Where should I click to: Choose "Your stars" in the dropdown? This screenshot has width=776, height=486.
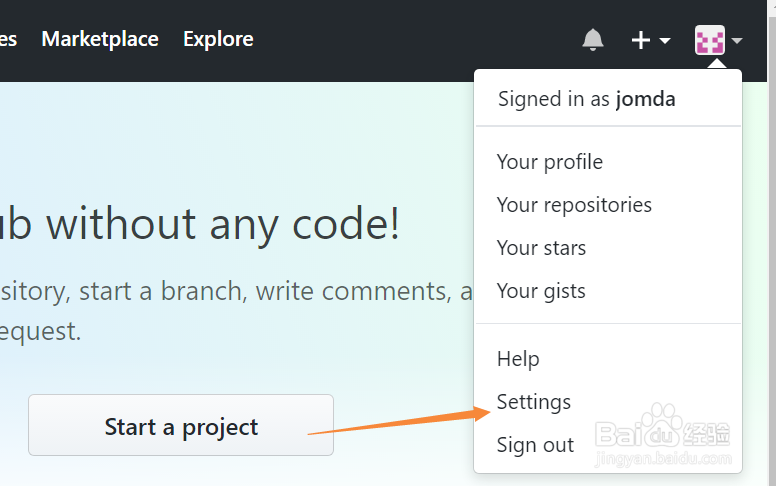pos(541,248)
